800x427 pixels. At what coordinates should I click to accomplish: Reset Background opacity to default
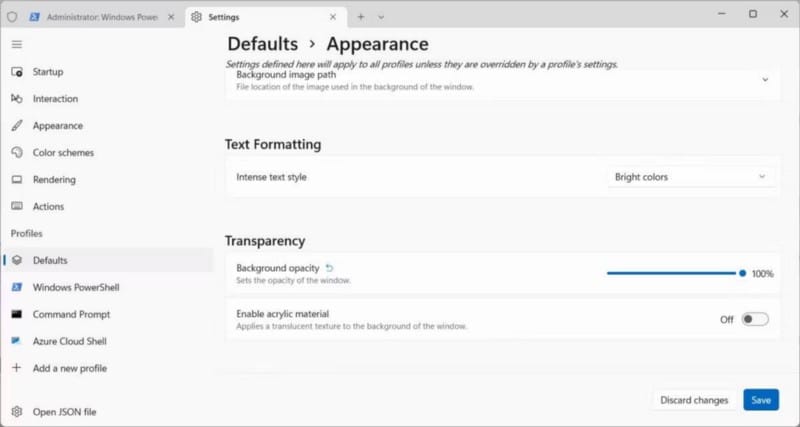(330, 268)
